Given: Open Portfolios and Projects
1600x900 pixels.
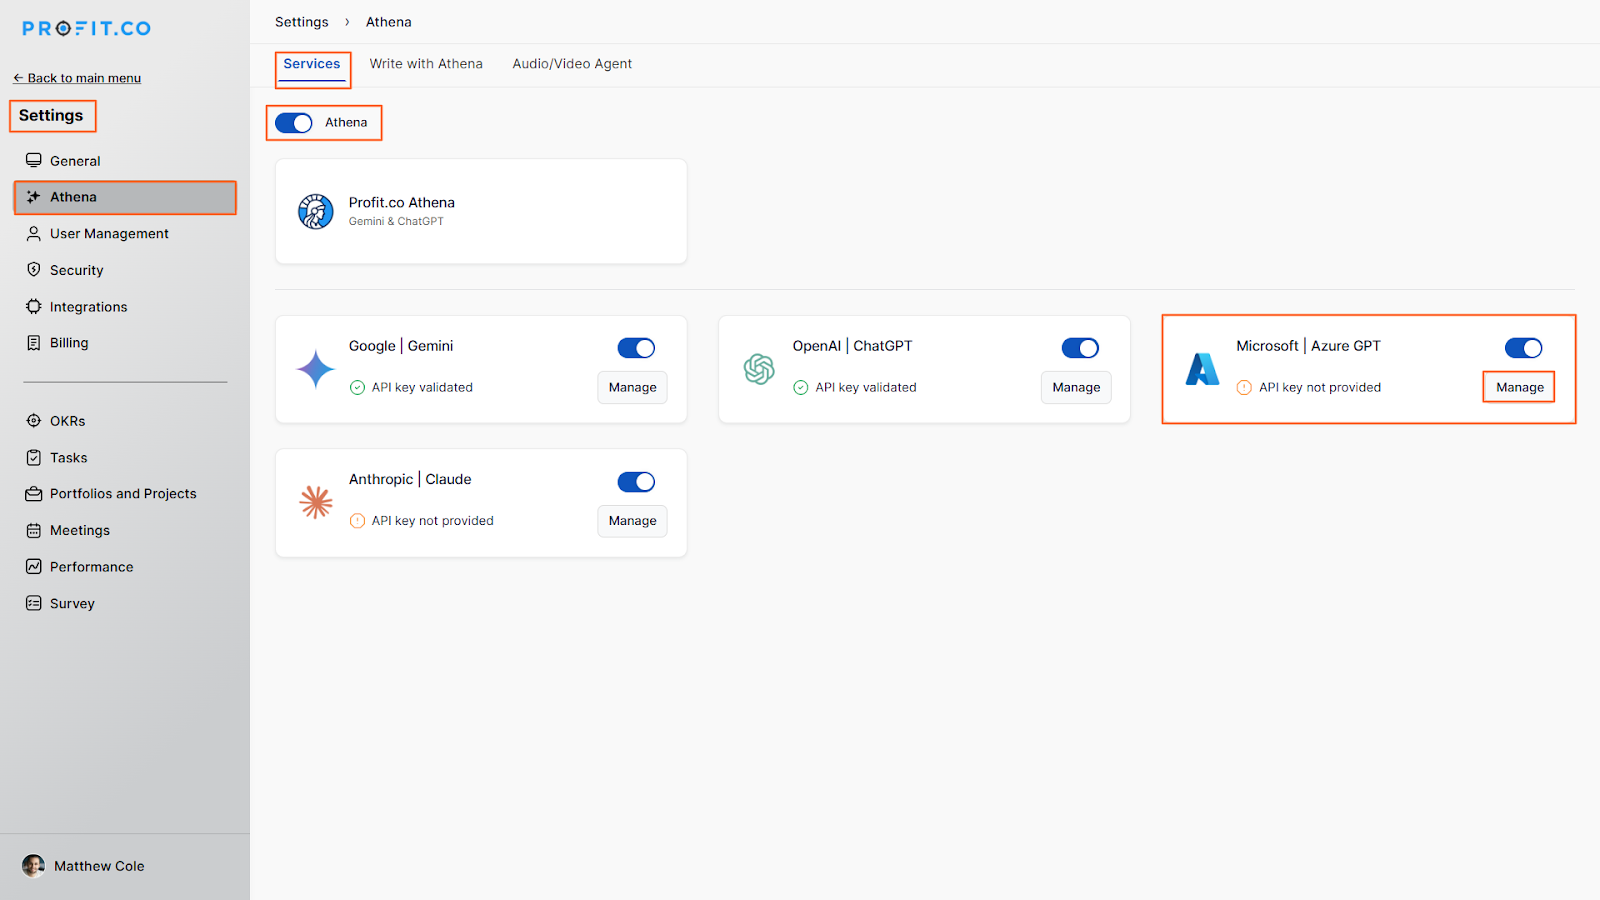Looking at the screenshot, I should [x=125, y=494].
